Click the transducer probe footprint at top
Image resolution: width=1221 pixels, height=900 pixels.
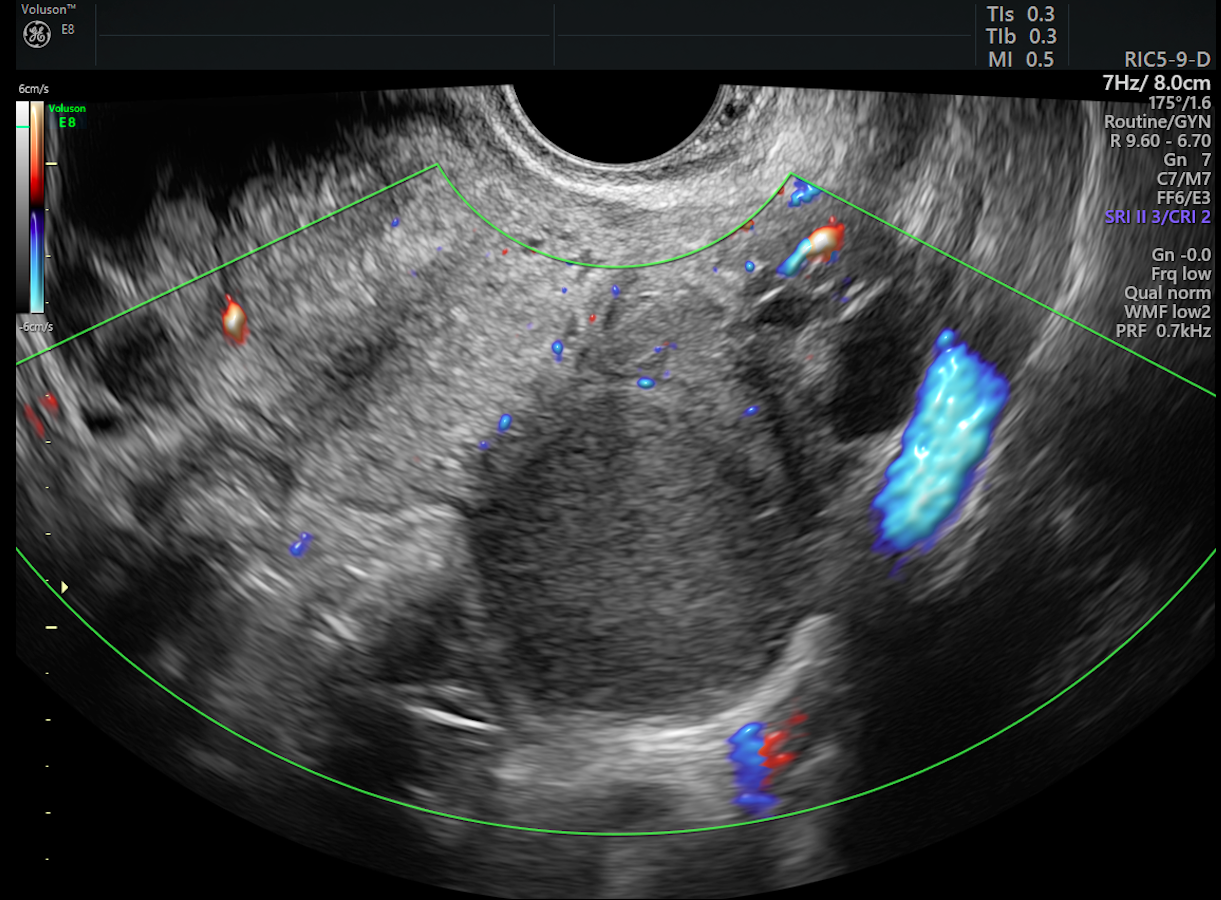[x=617, y=125]
